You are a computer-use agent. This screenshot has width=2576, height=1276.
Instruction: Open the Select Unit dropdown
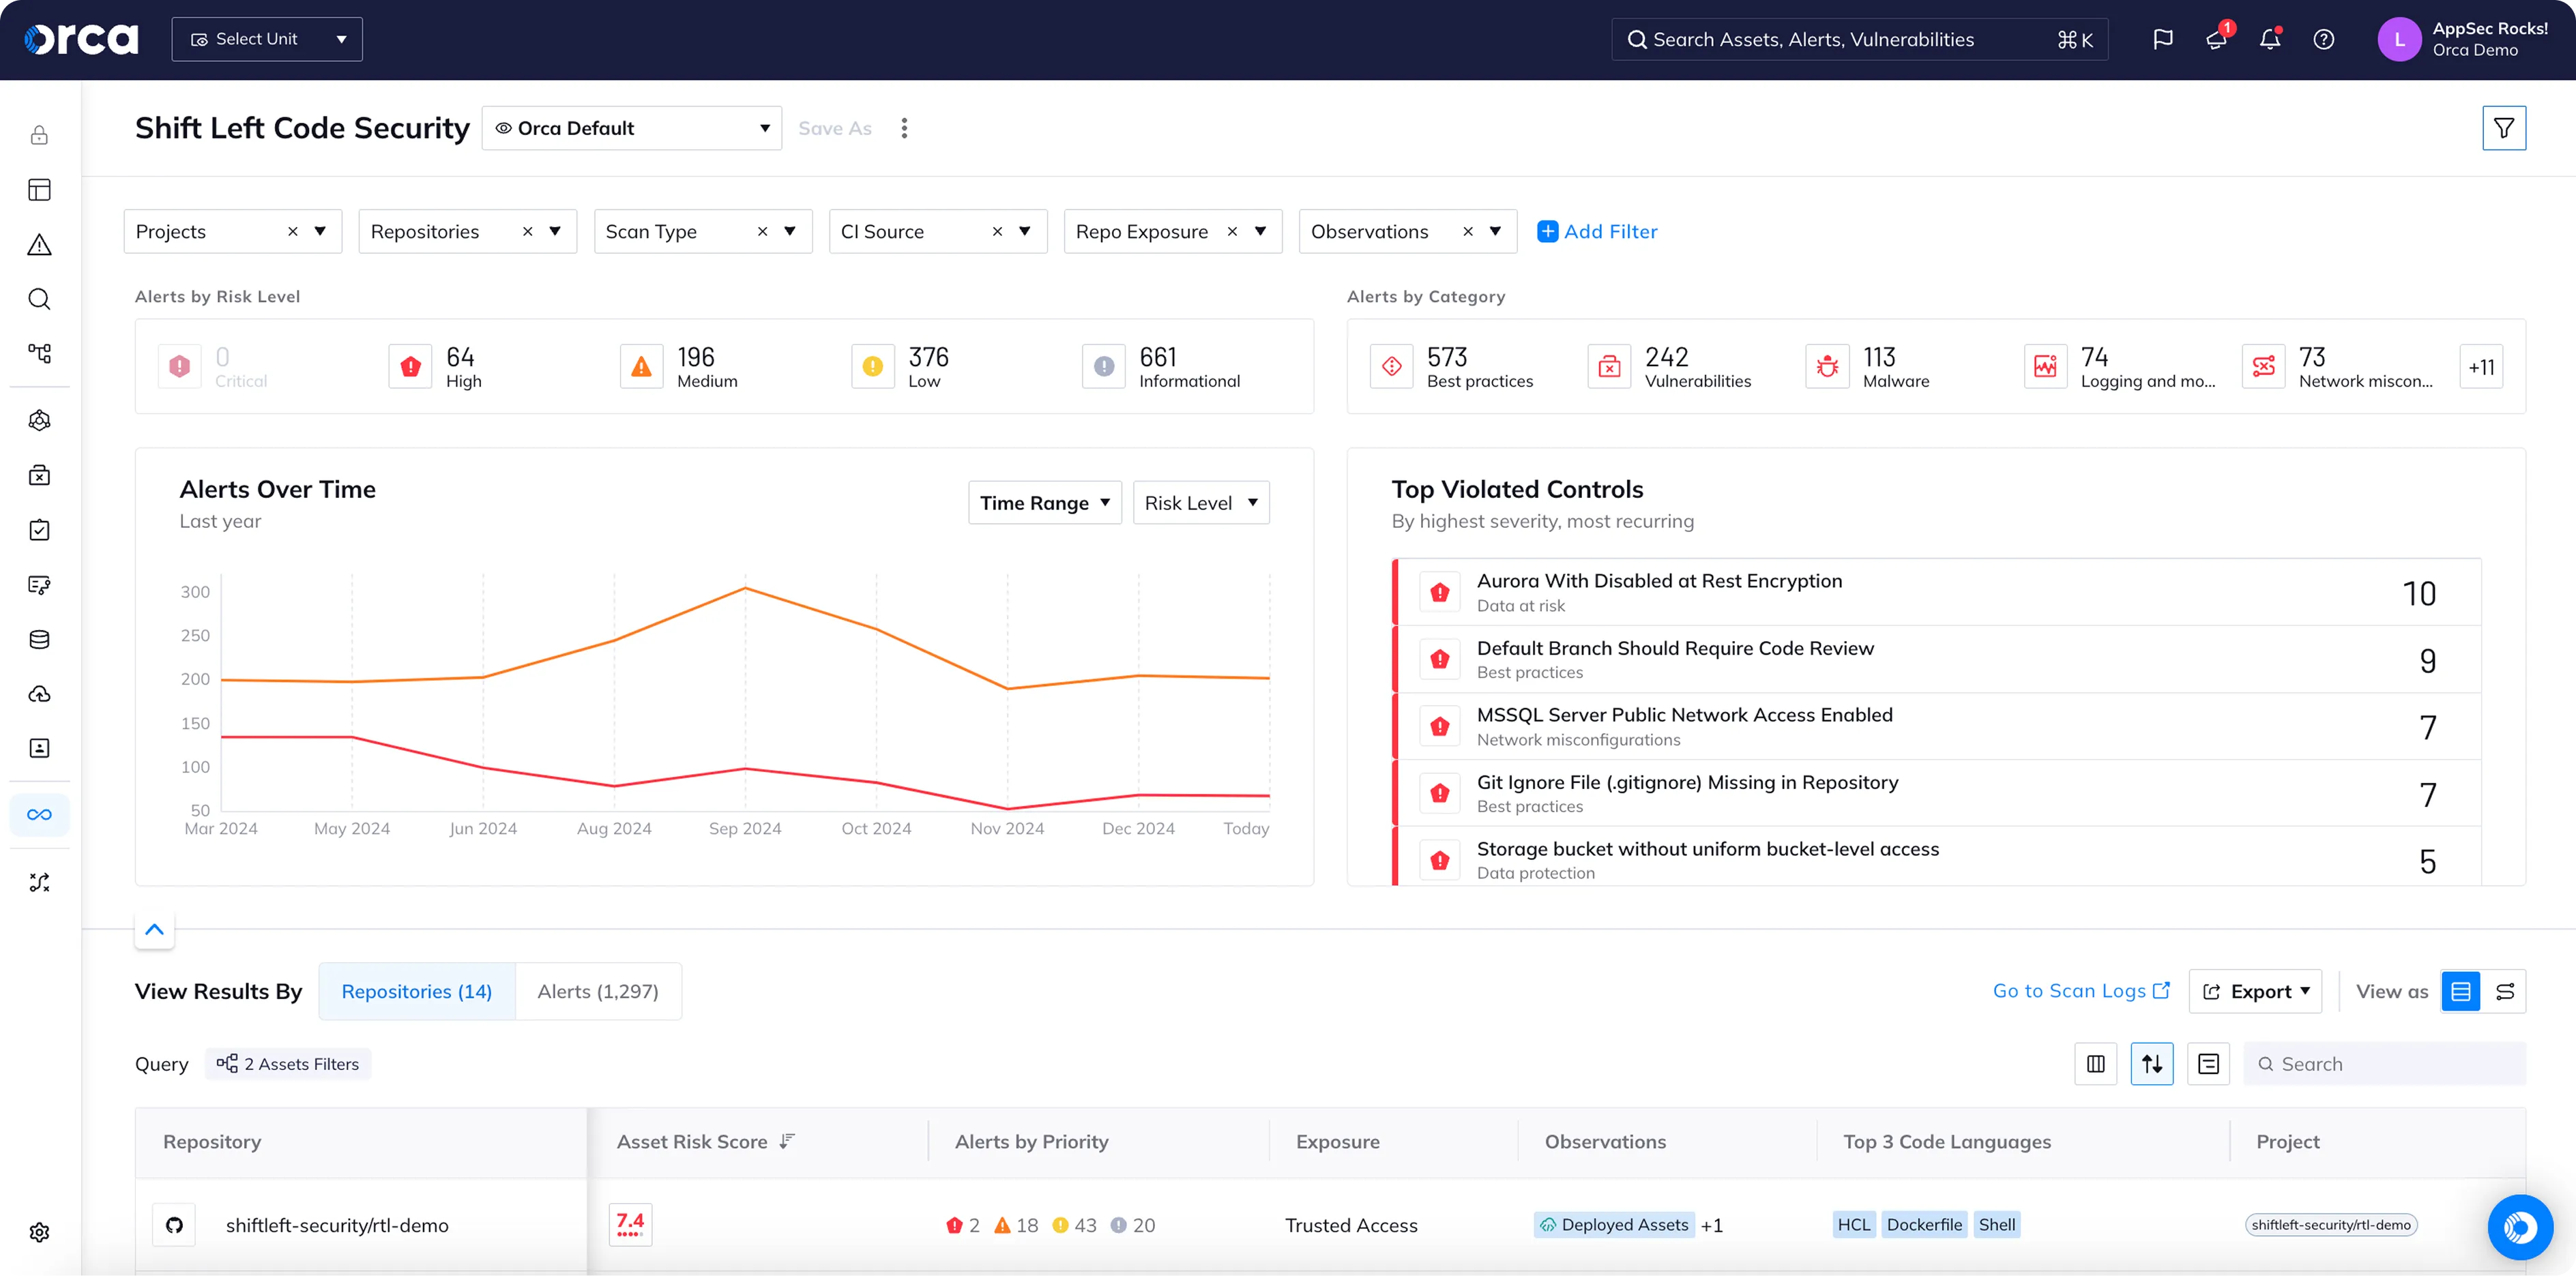267,39
